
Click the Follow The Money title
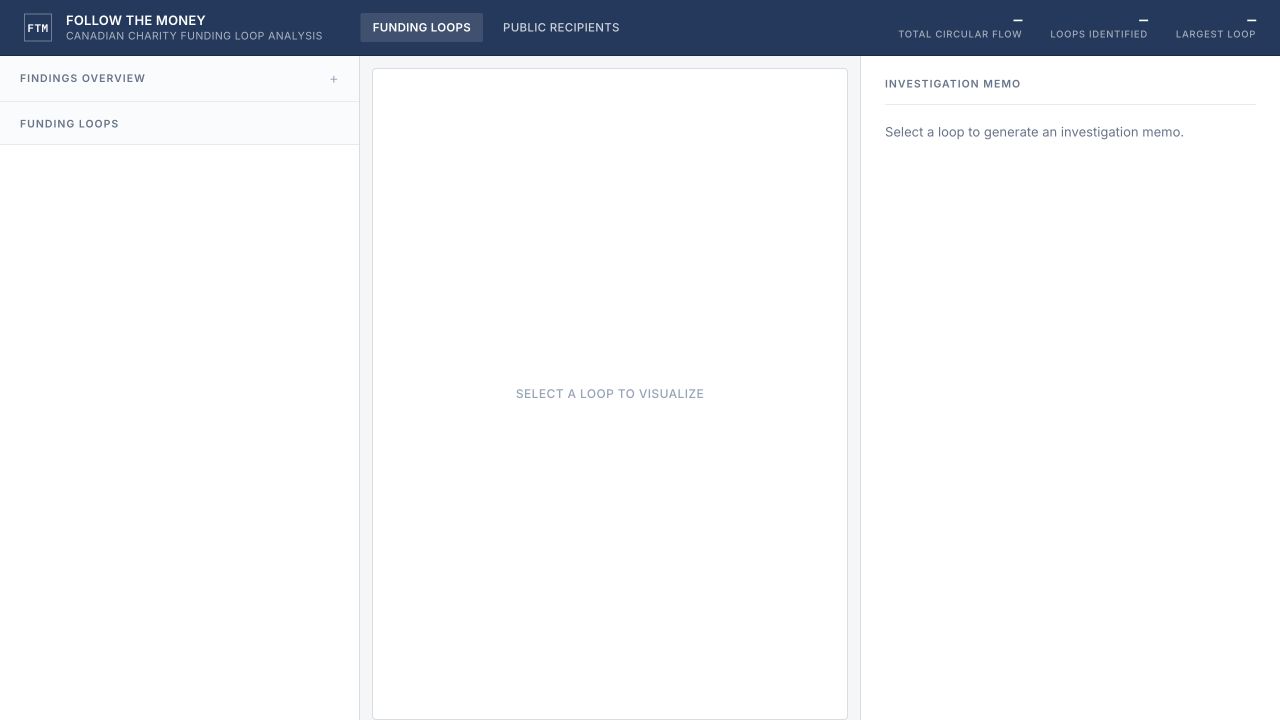coord(136,20)
